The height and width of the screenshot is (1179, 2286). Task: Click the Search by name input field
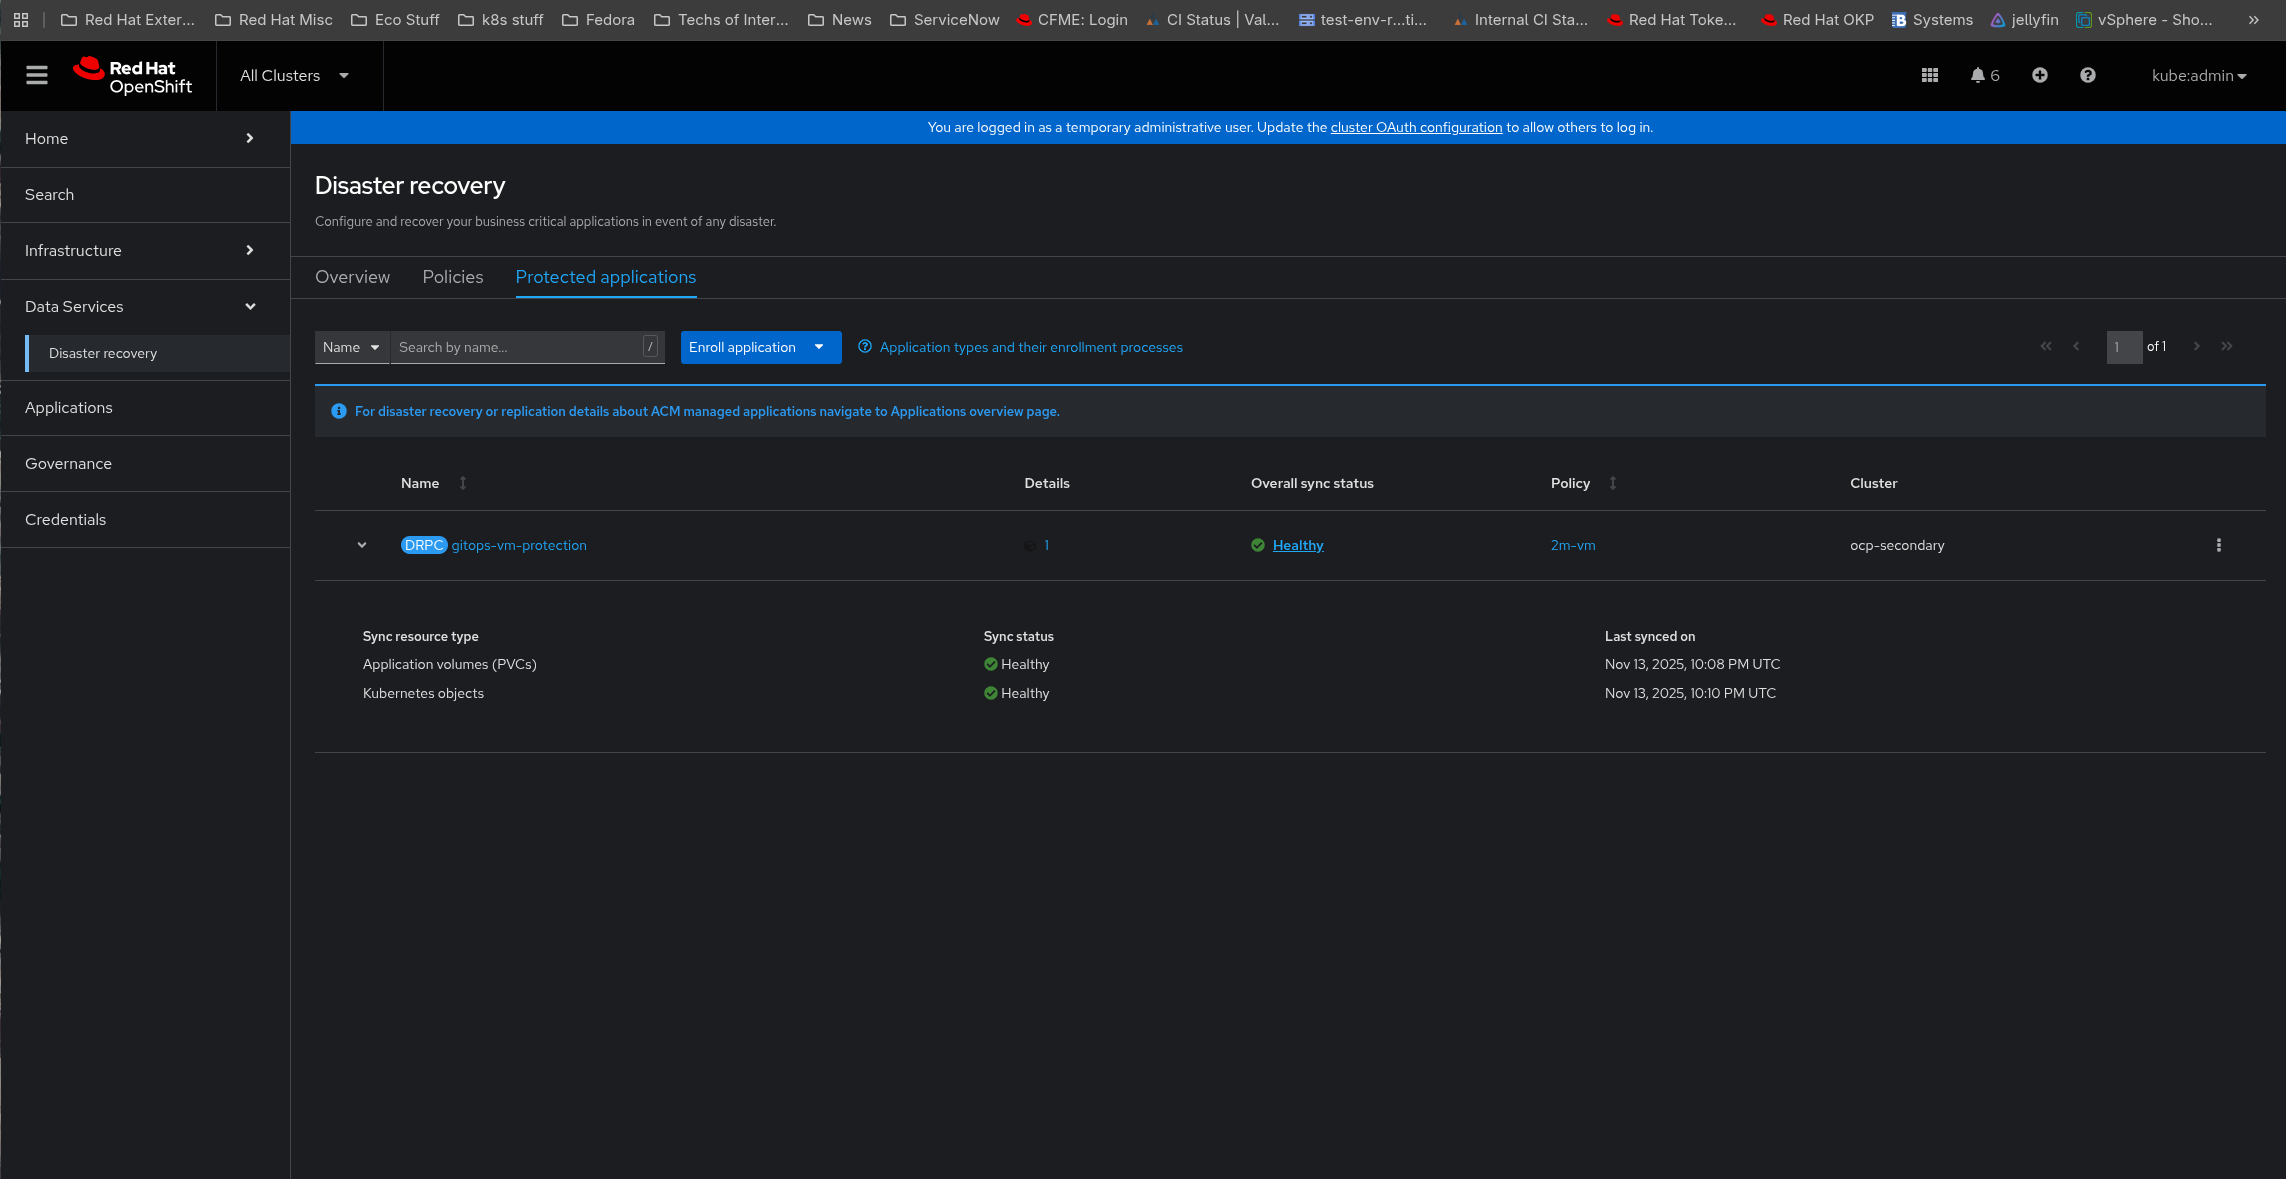point(517,347)
